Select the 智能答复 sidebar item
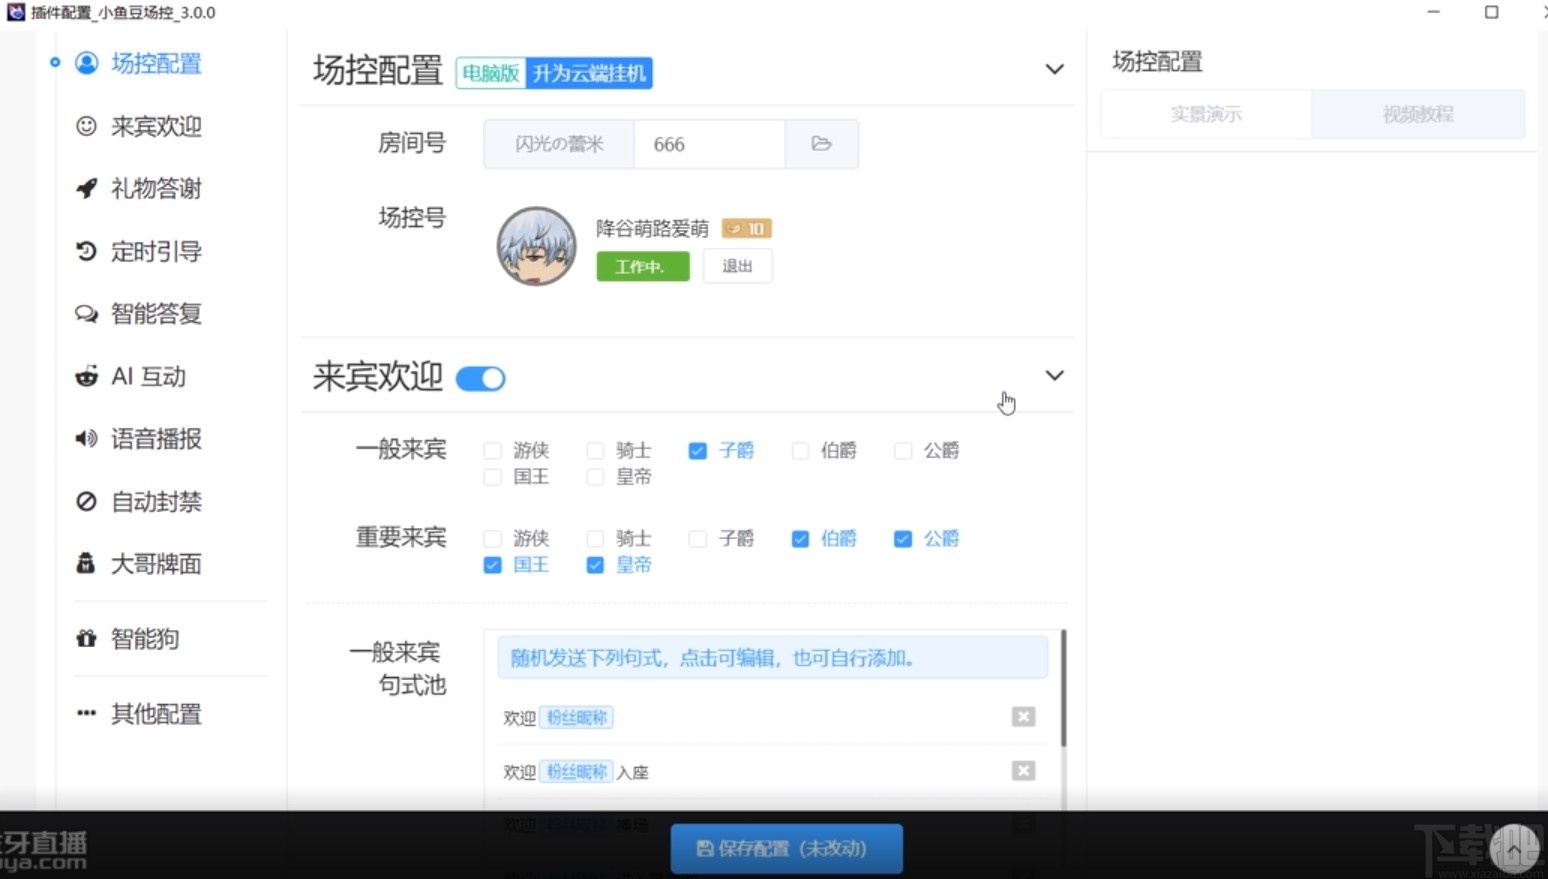Viewport: 1548px width, 879px height. (x=156, y=313)
